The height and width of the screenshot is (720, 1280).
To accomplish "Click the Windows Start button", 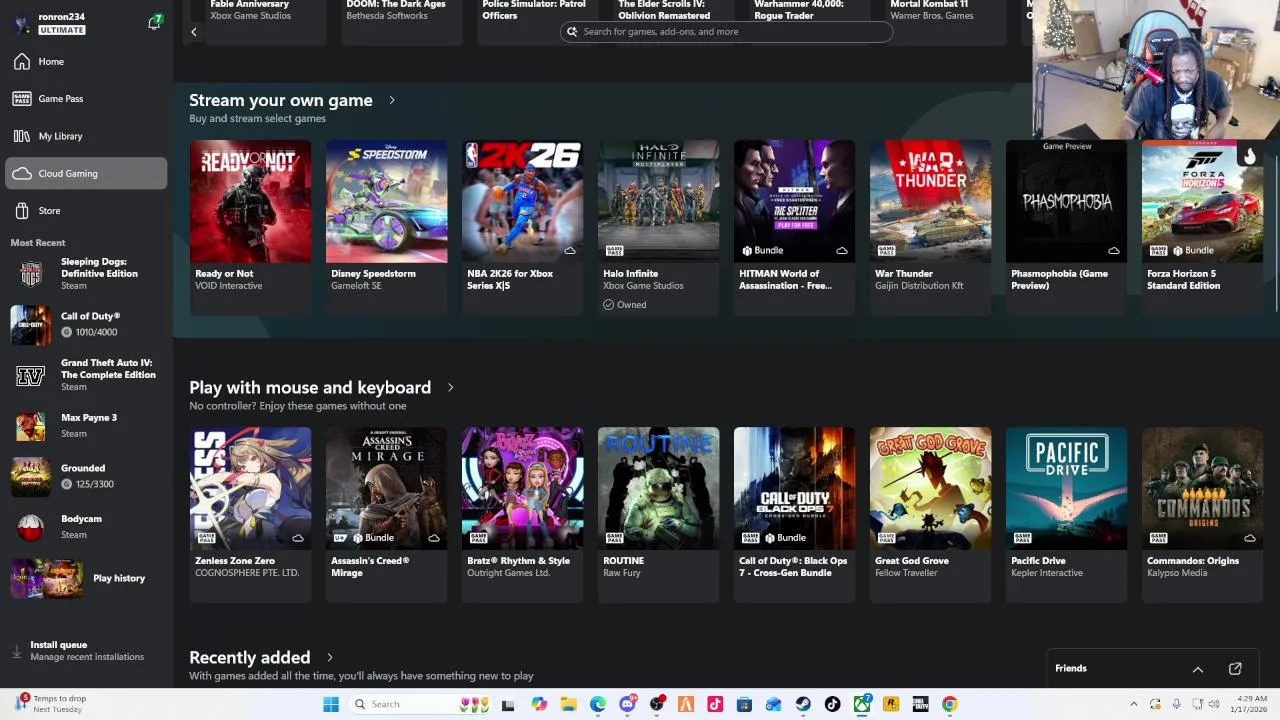I will click(331, 704).
